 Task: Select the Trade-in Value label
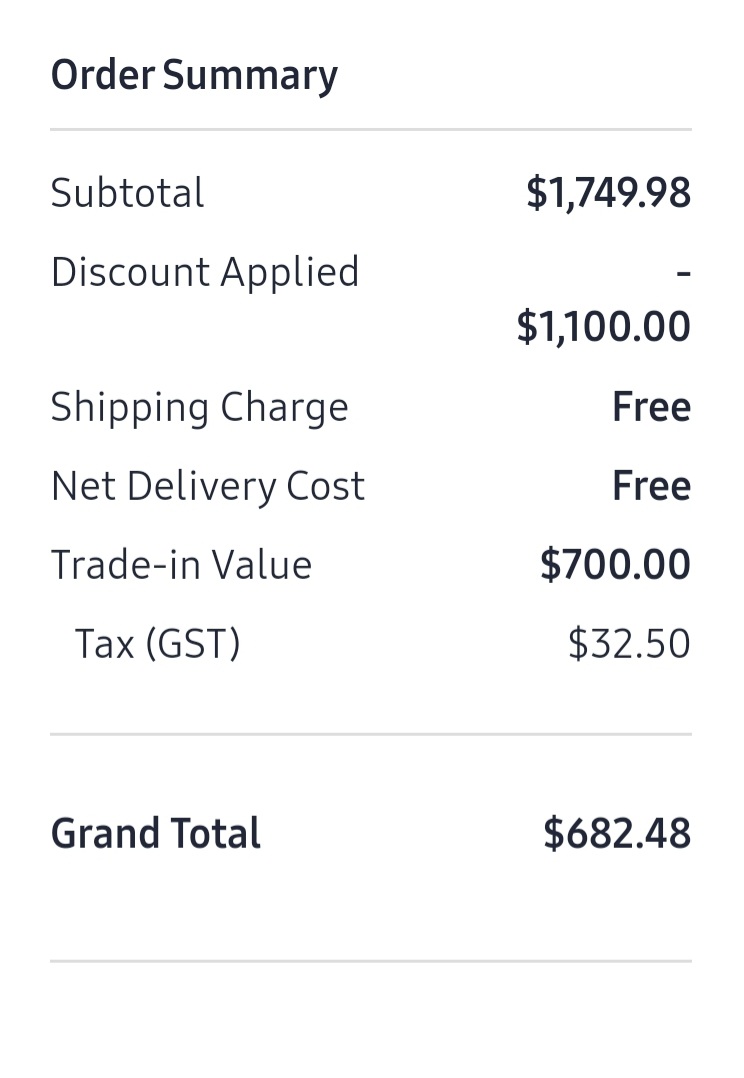click(182, 565)
